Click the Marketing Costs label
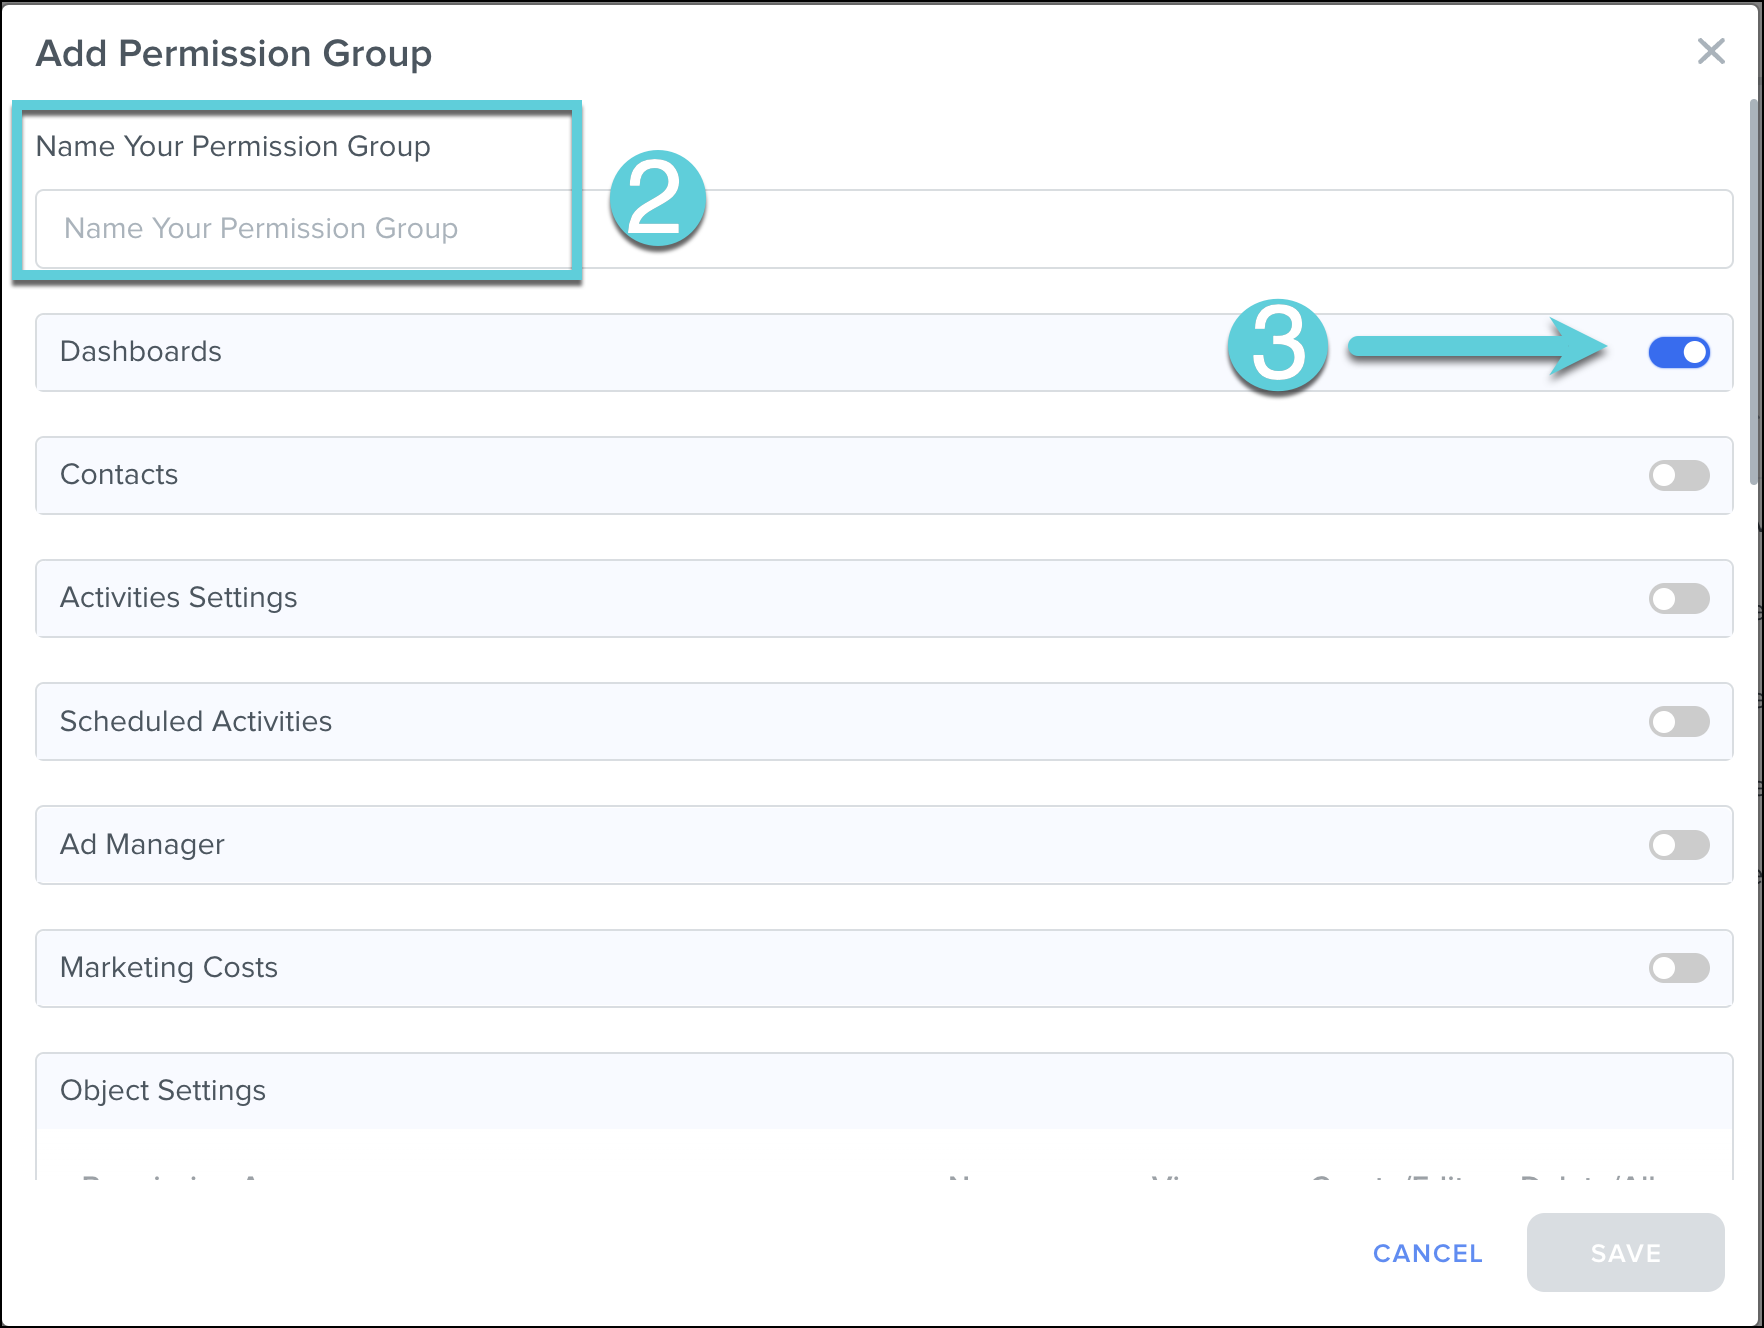Viewport: 1764px width, 1328px height. [168, 967]
